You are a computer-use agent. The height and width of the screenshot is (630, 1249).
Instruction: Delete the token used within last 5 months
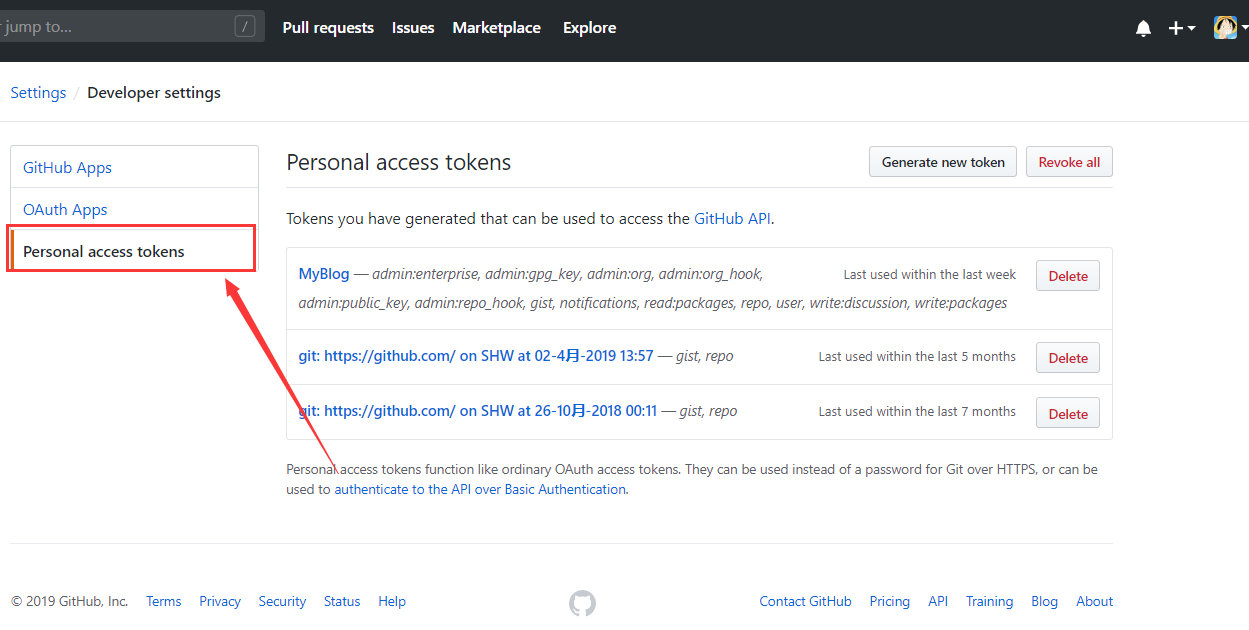(x=1068, y=358)
